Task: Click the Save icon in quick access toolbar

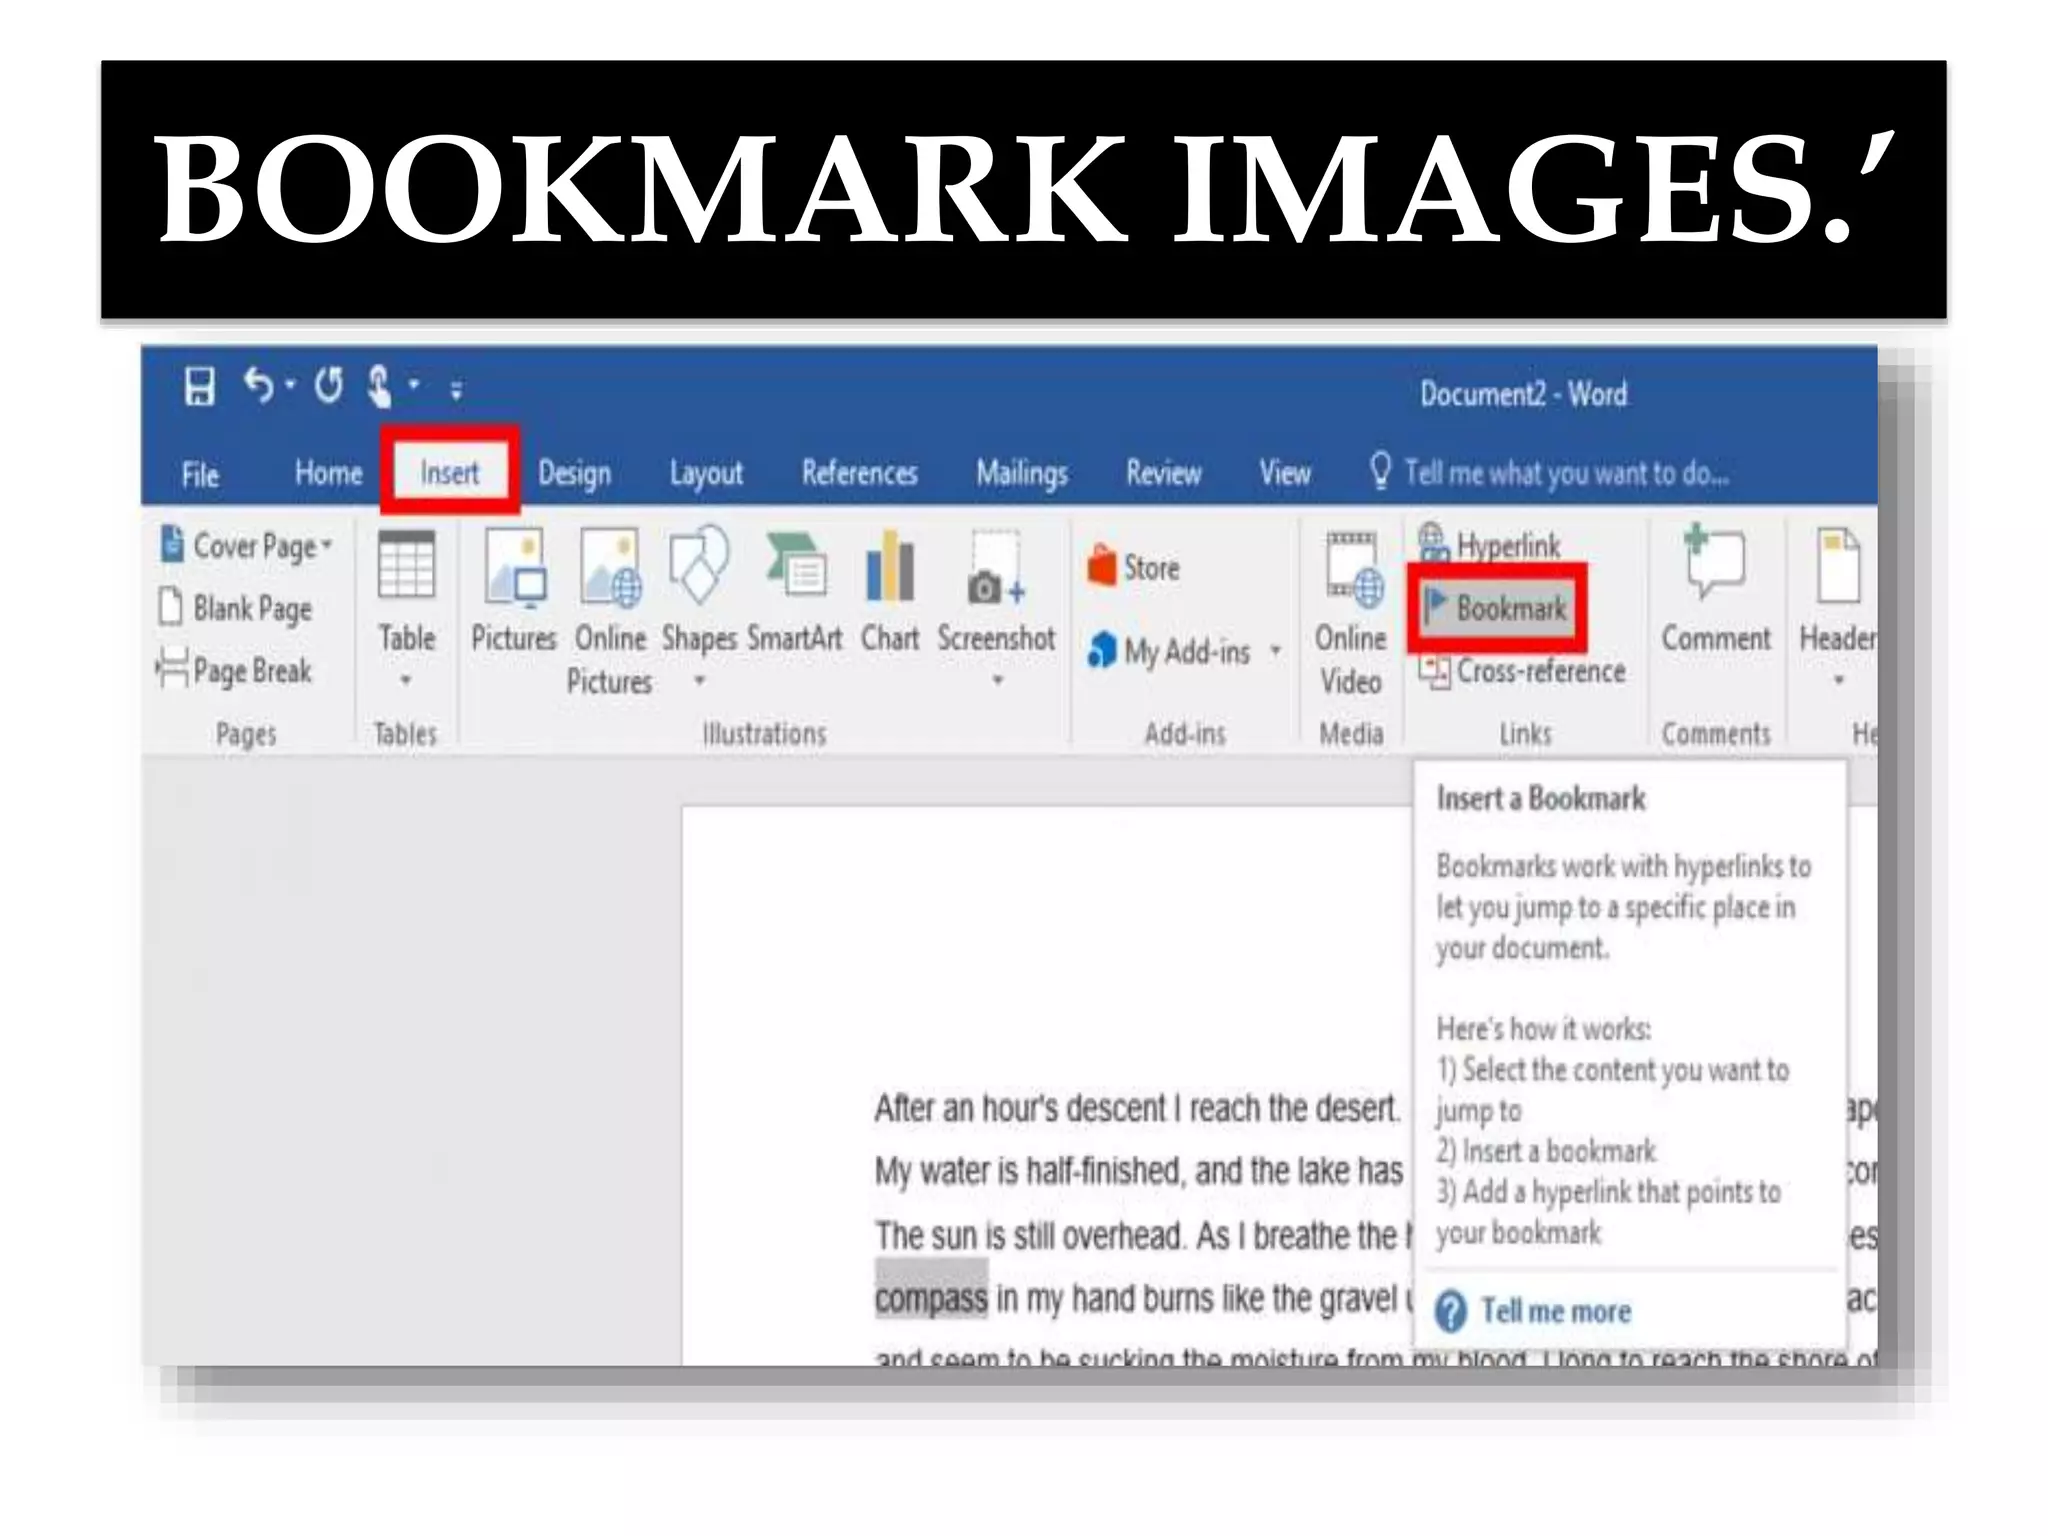Action: coord(199,386)
